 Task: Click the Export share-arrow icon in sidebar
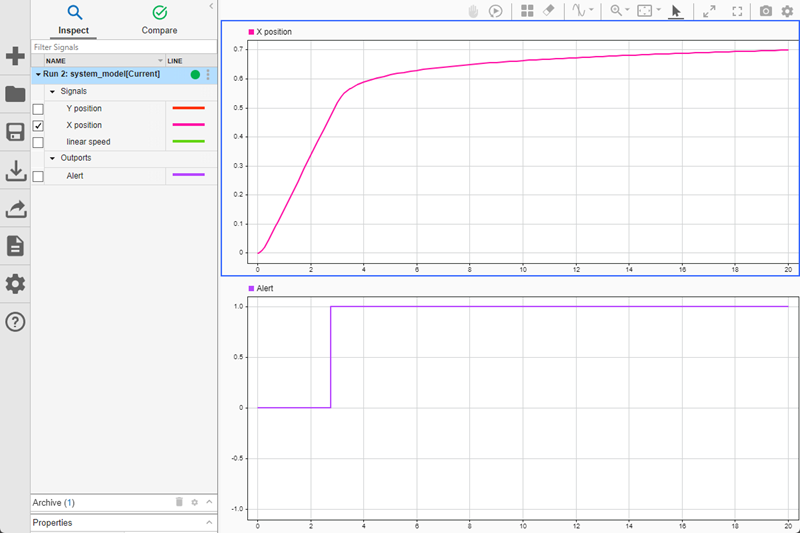15,209
